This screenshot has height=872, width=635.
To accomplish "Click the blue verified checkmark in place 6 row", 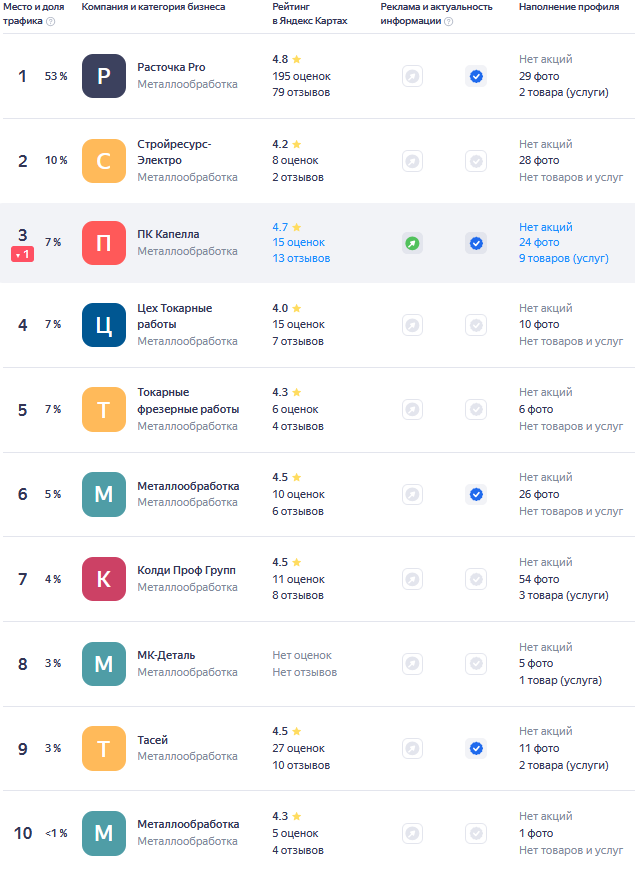I will pyautogui.click(x=476, y=494).
